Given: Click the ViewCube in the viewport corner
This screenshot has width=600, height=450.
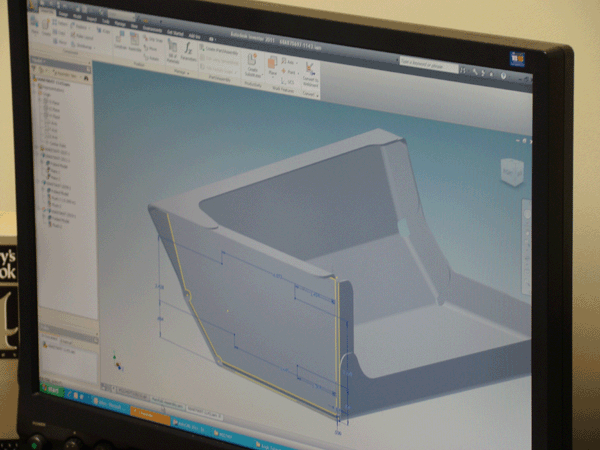Looking at the screenshot, I should [x=513, y=170].
